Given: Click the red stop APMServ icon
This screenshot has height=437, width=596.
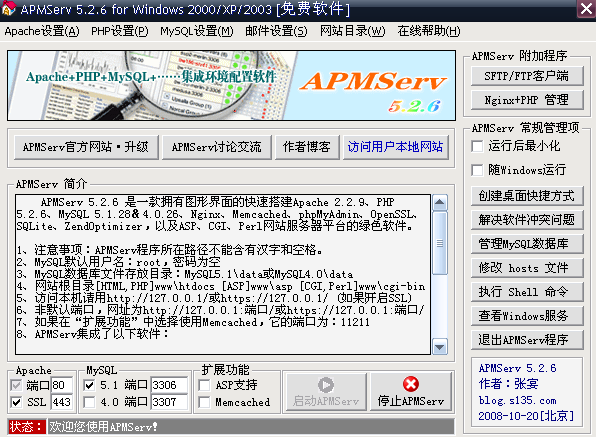Looking at the screenshot, I should pos(411,384).
